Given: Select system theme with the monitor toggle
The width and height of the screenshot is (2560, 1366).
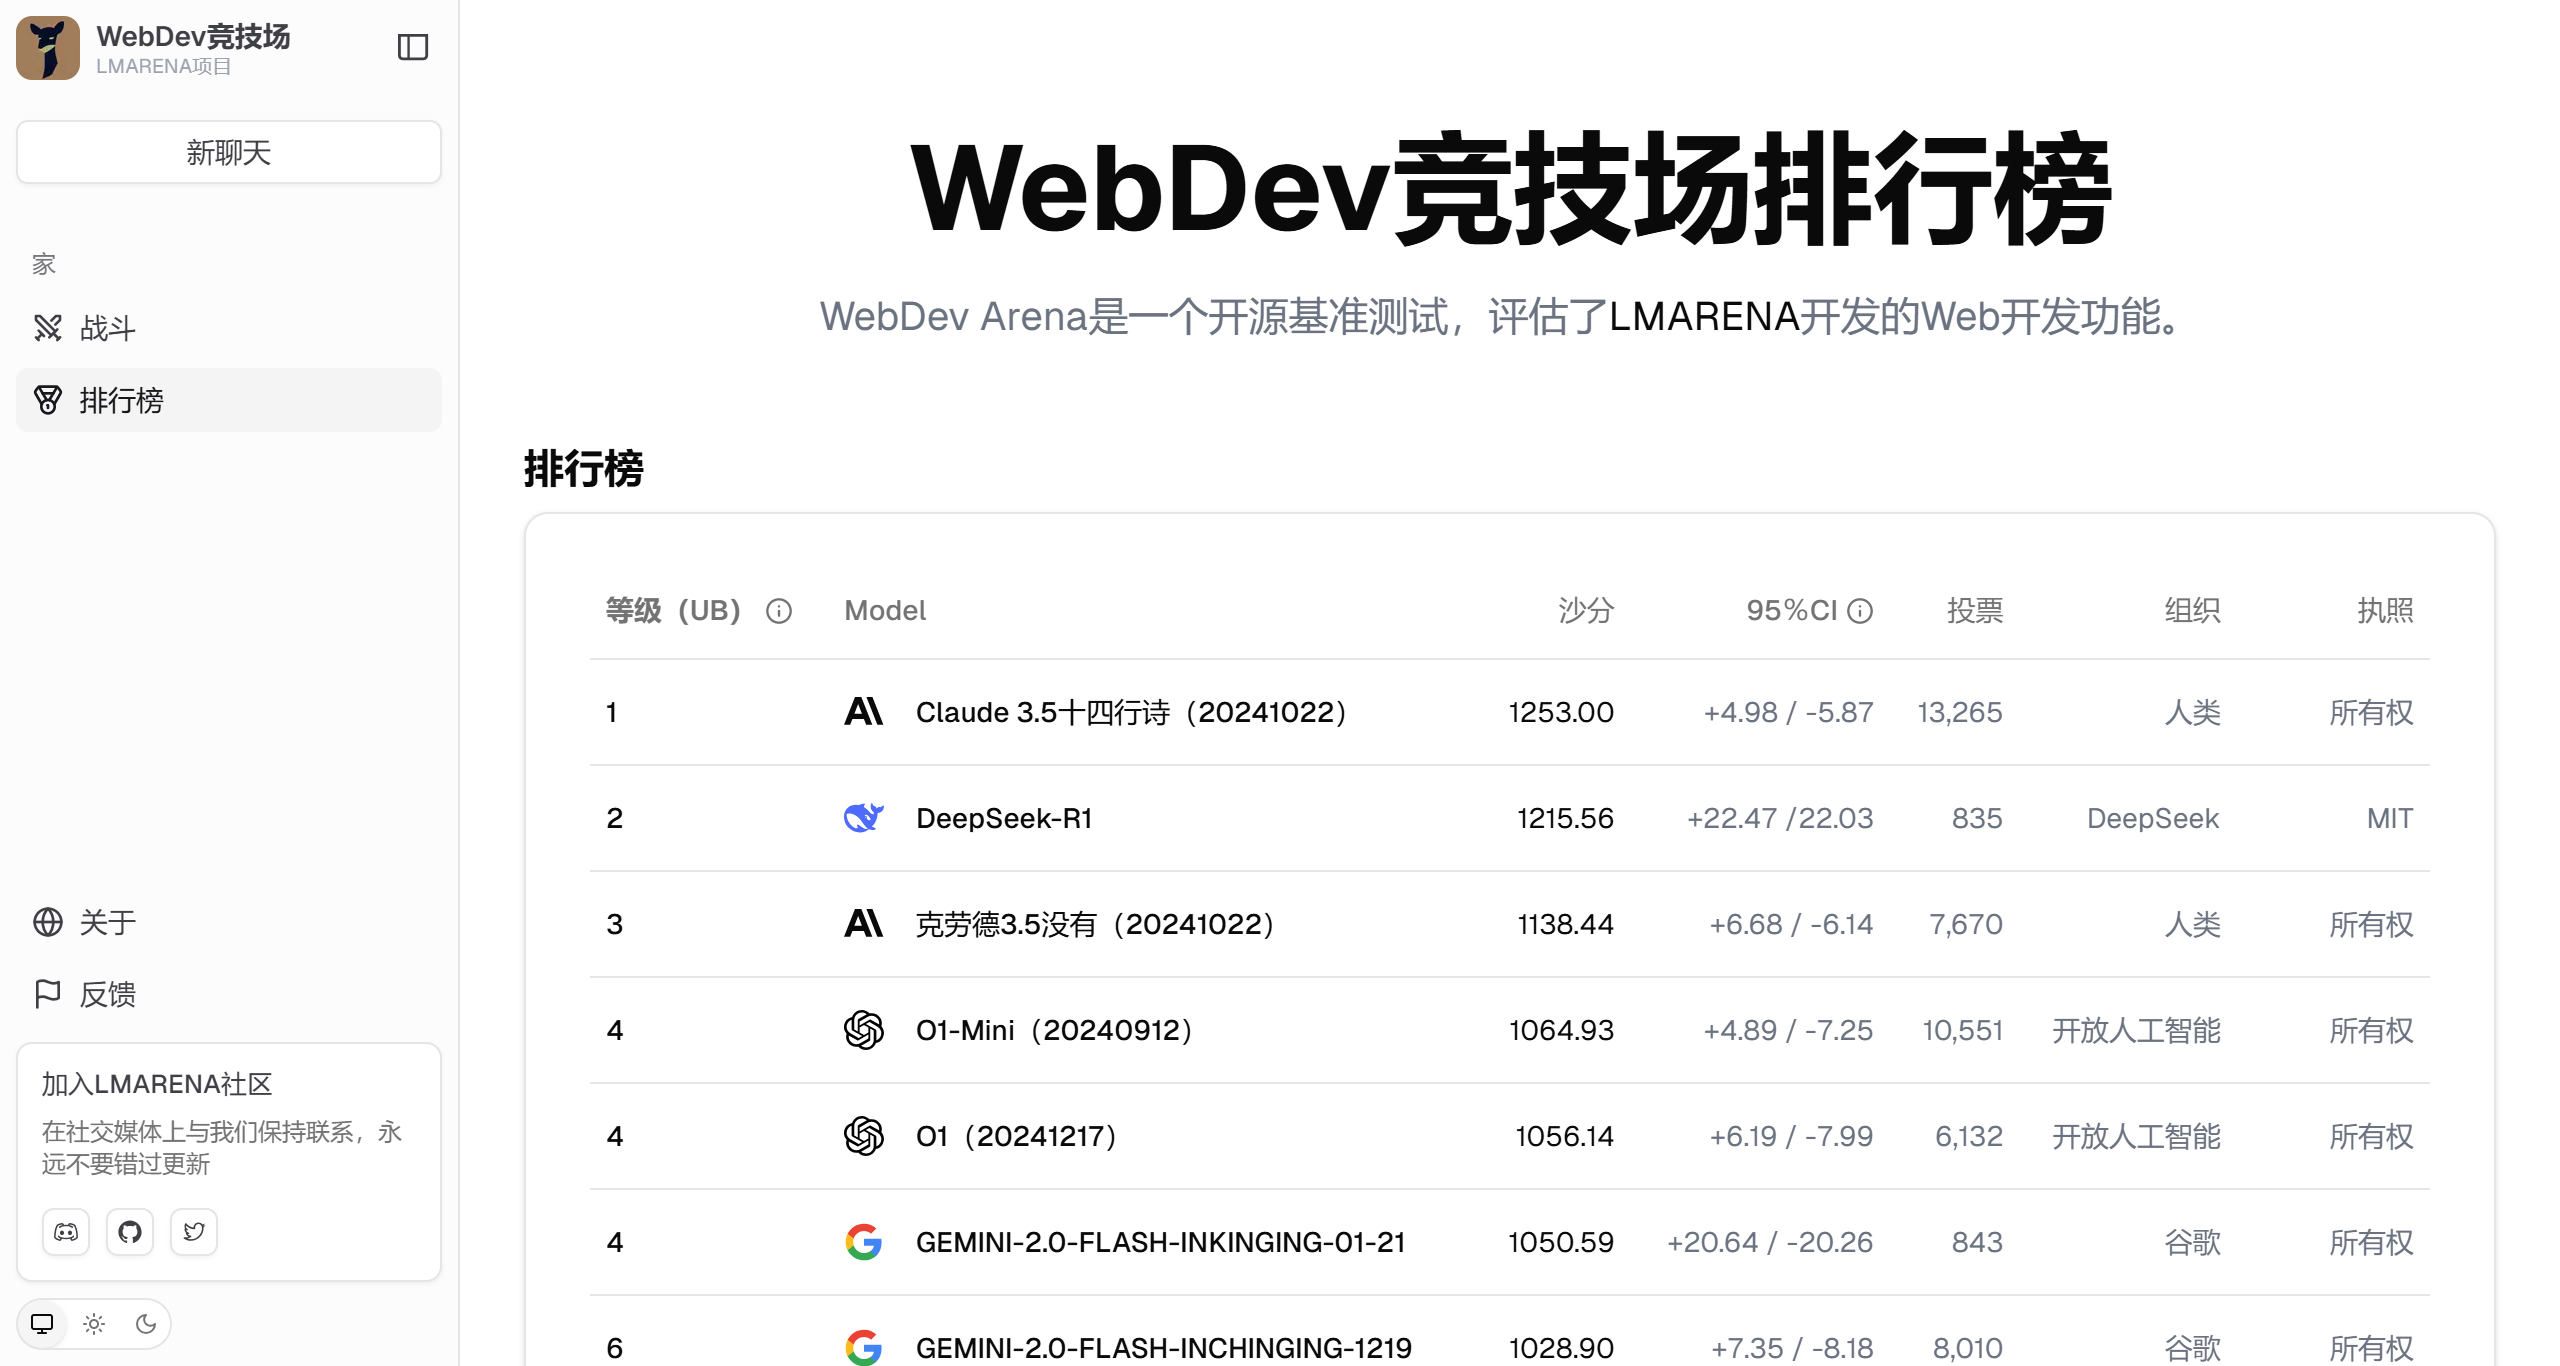Looking at the screenshot, I should point(42,1322).
